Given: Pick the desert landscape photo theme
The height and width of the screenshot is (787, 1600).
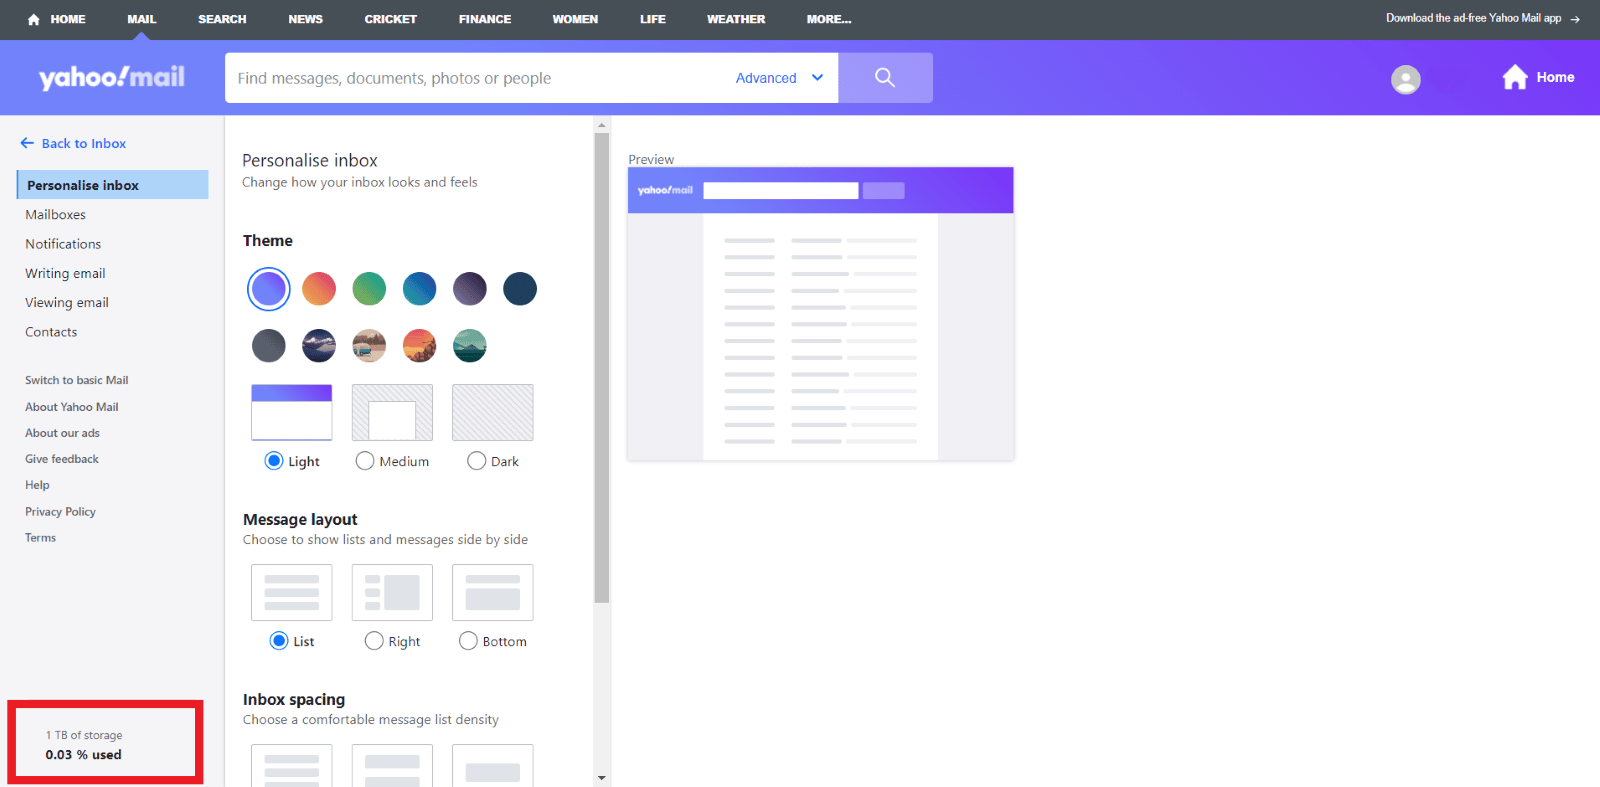Looking at the screenshot, I should pyautogui.click(x=369, y=346).
